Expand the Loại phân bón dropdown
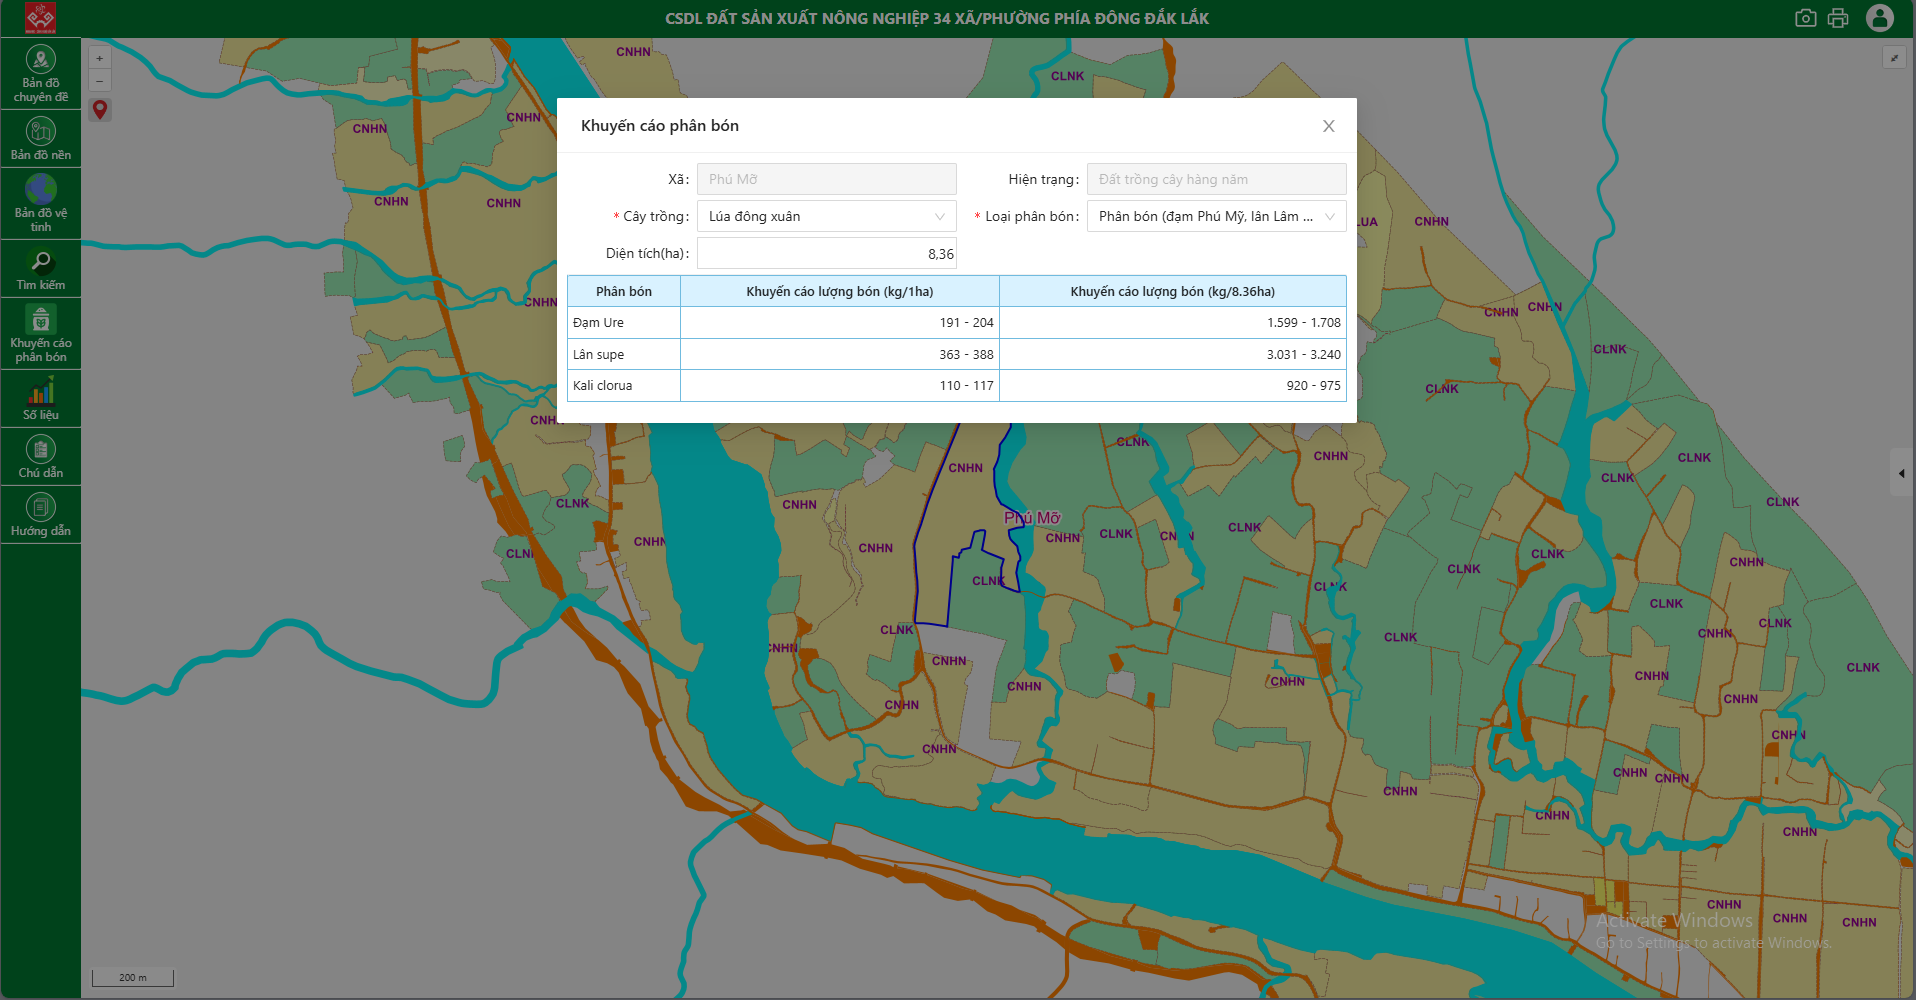1916x1000 pixels. point(1216,216)
